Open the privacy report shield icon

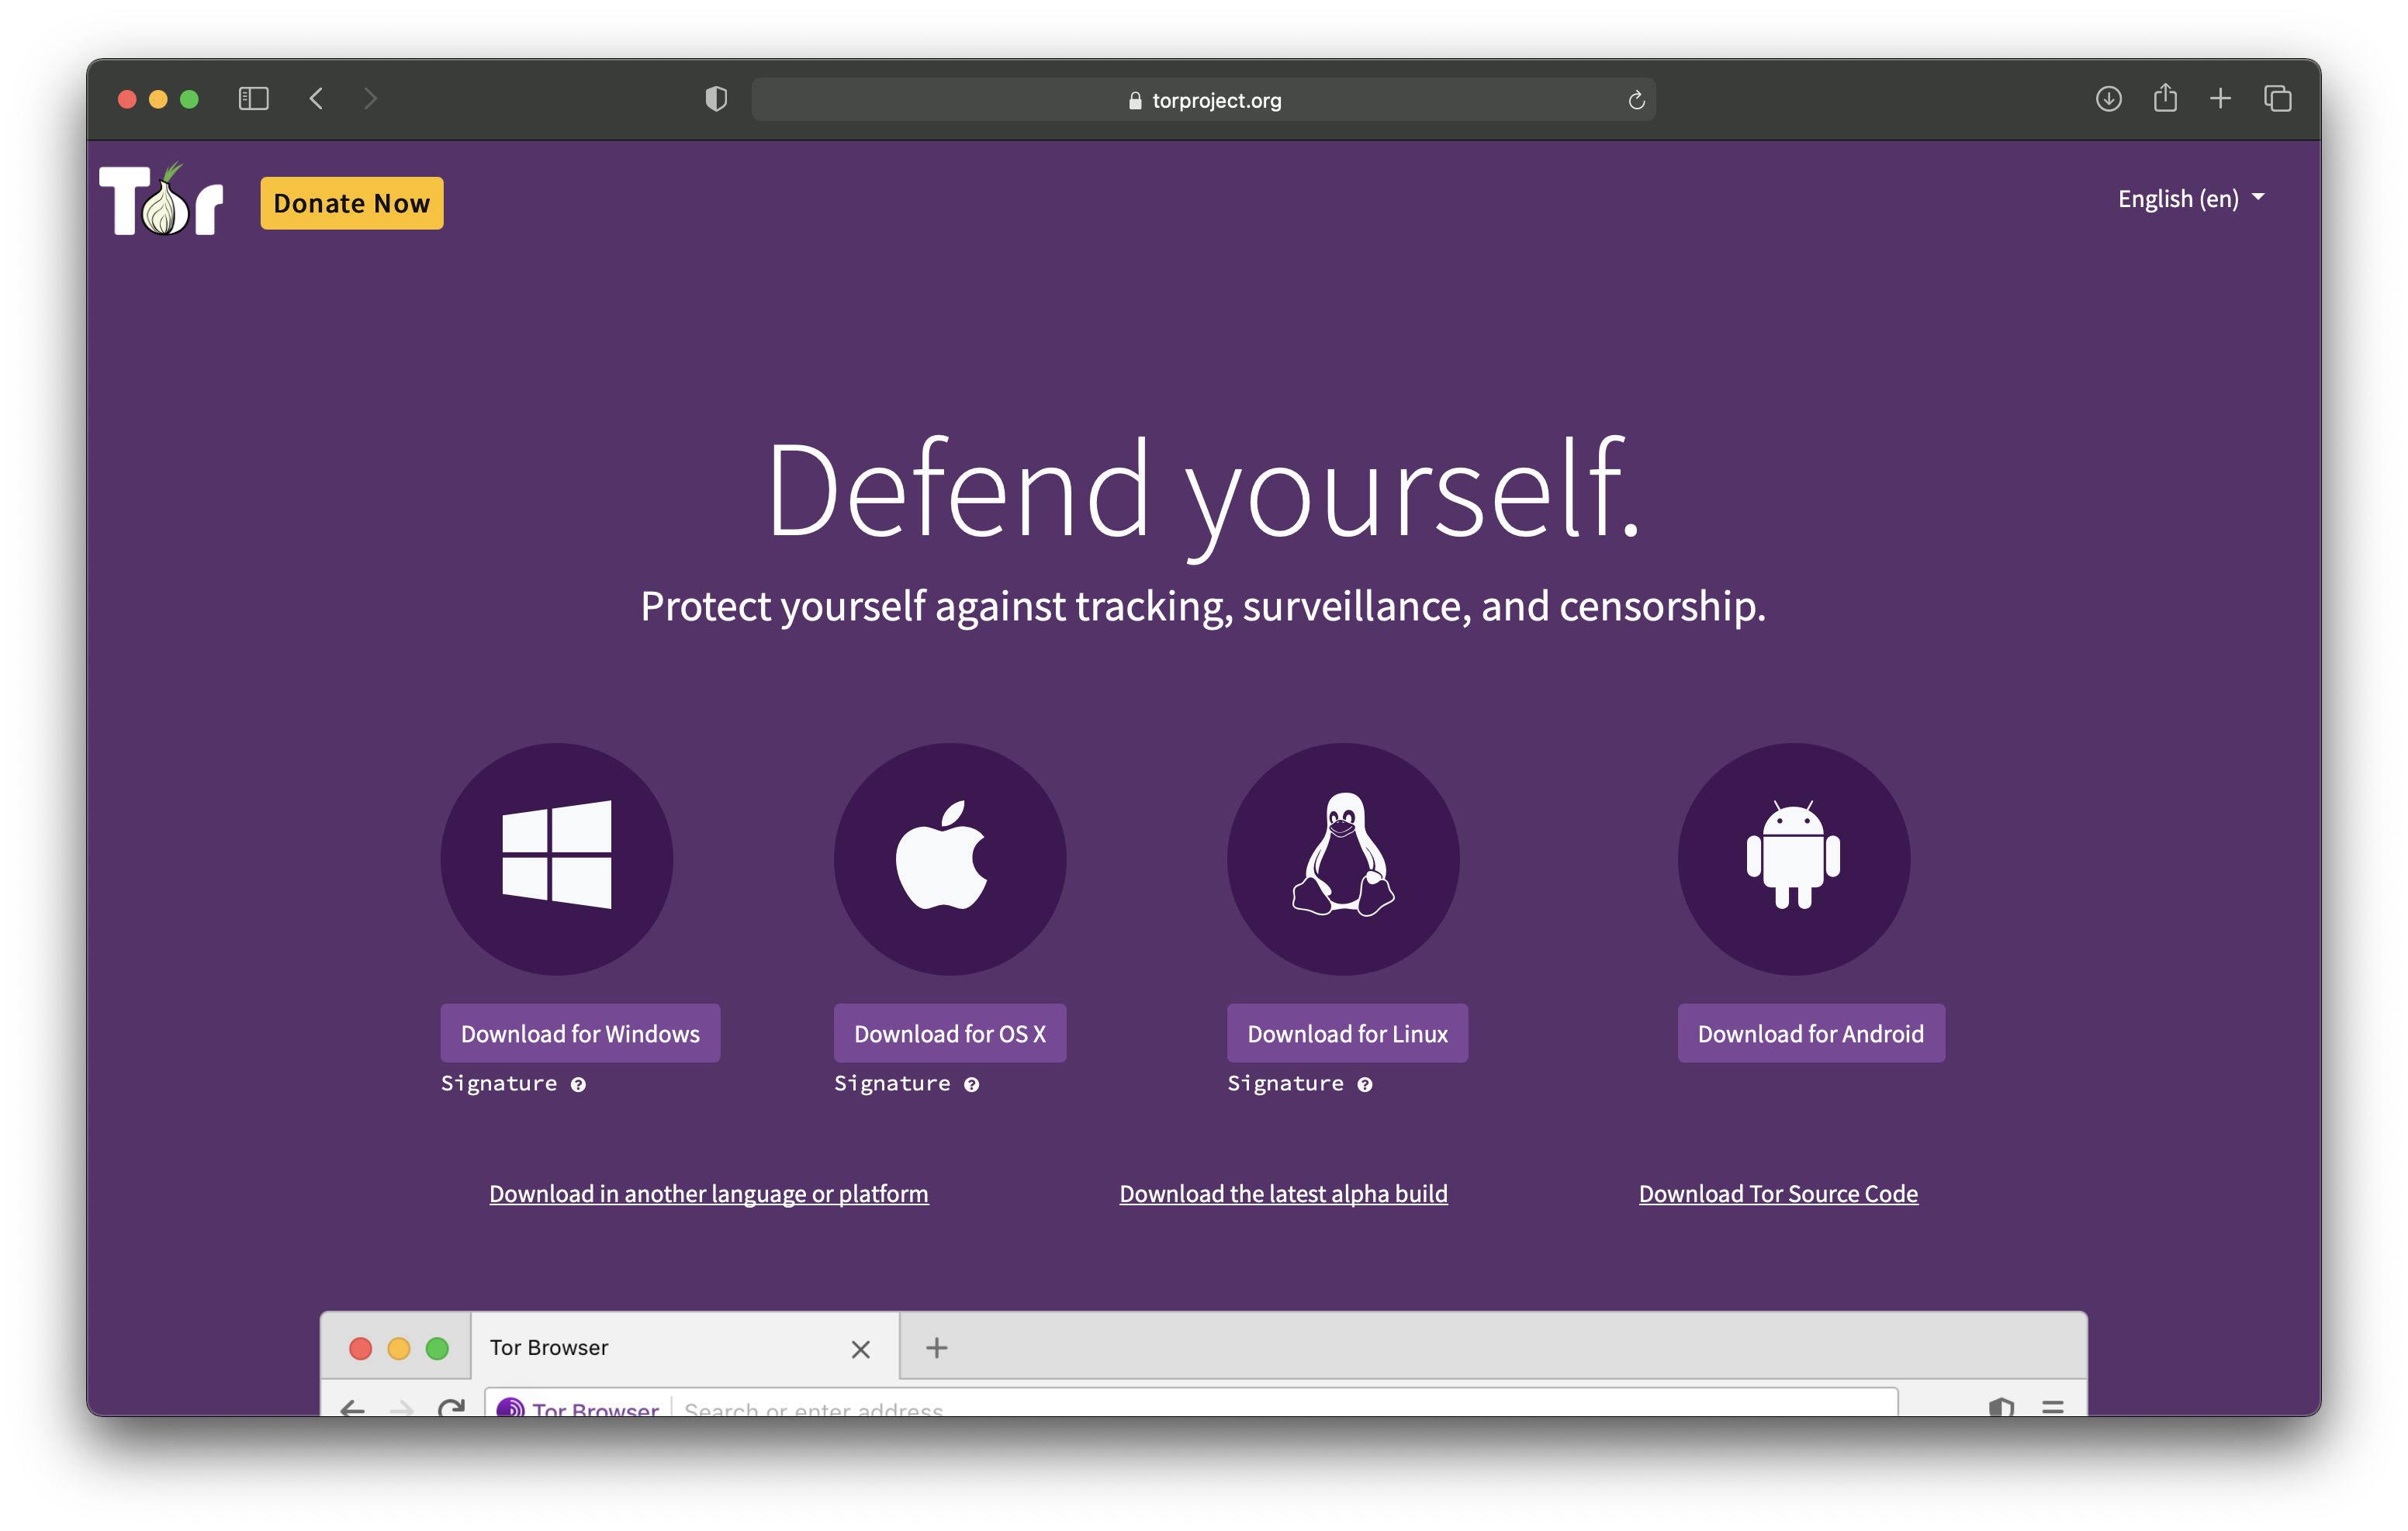[x=716, y=99]
